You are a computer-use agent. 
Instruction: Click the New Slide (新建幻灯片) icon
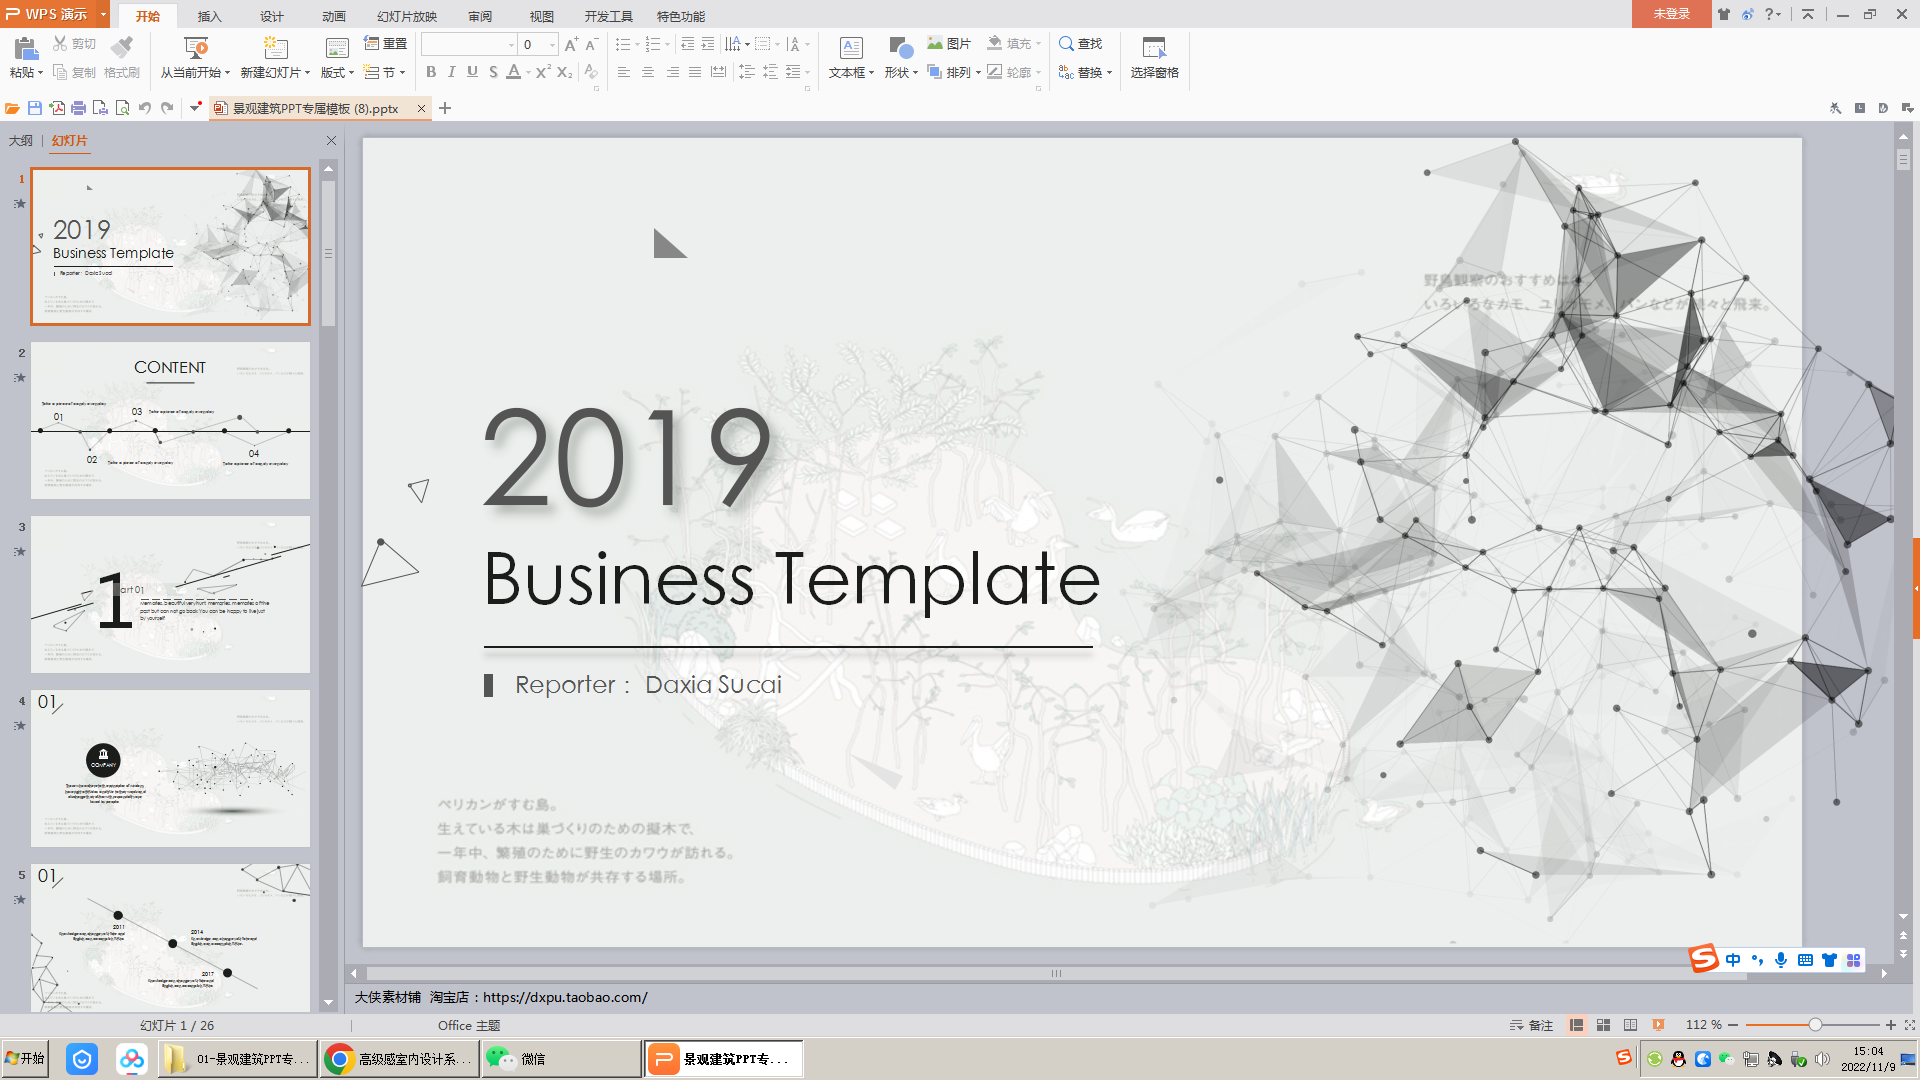pyautogui.click(x=275, y=48)
